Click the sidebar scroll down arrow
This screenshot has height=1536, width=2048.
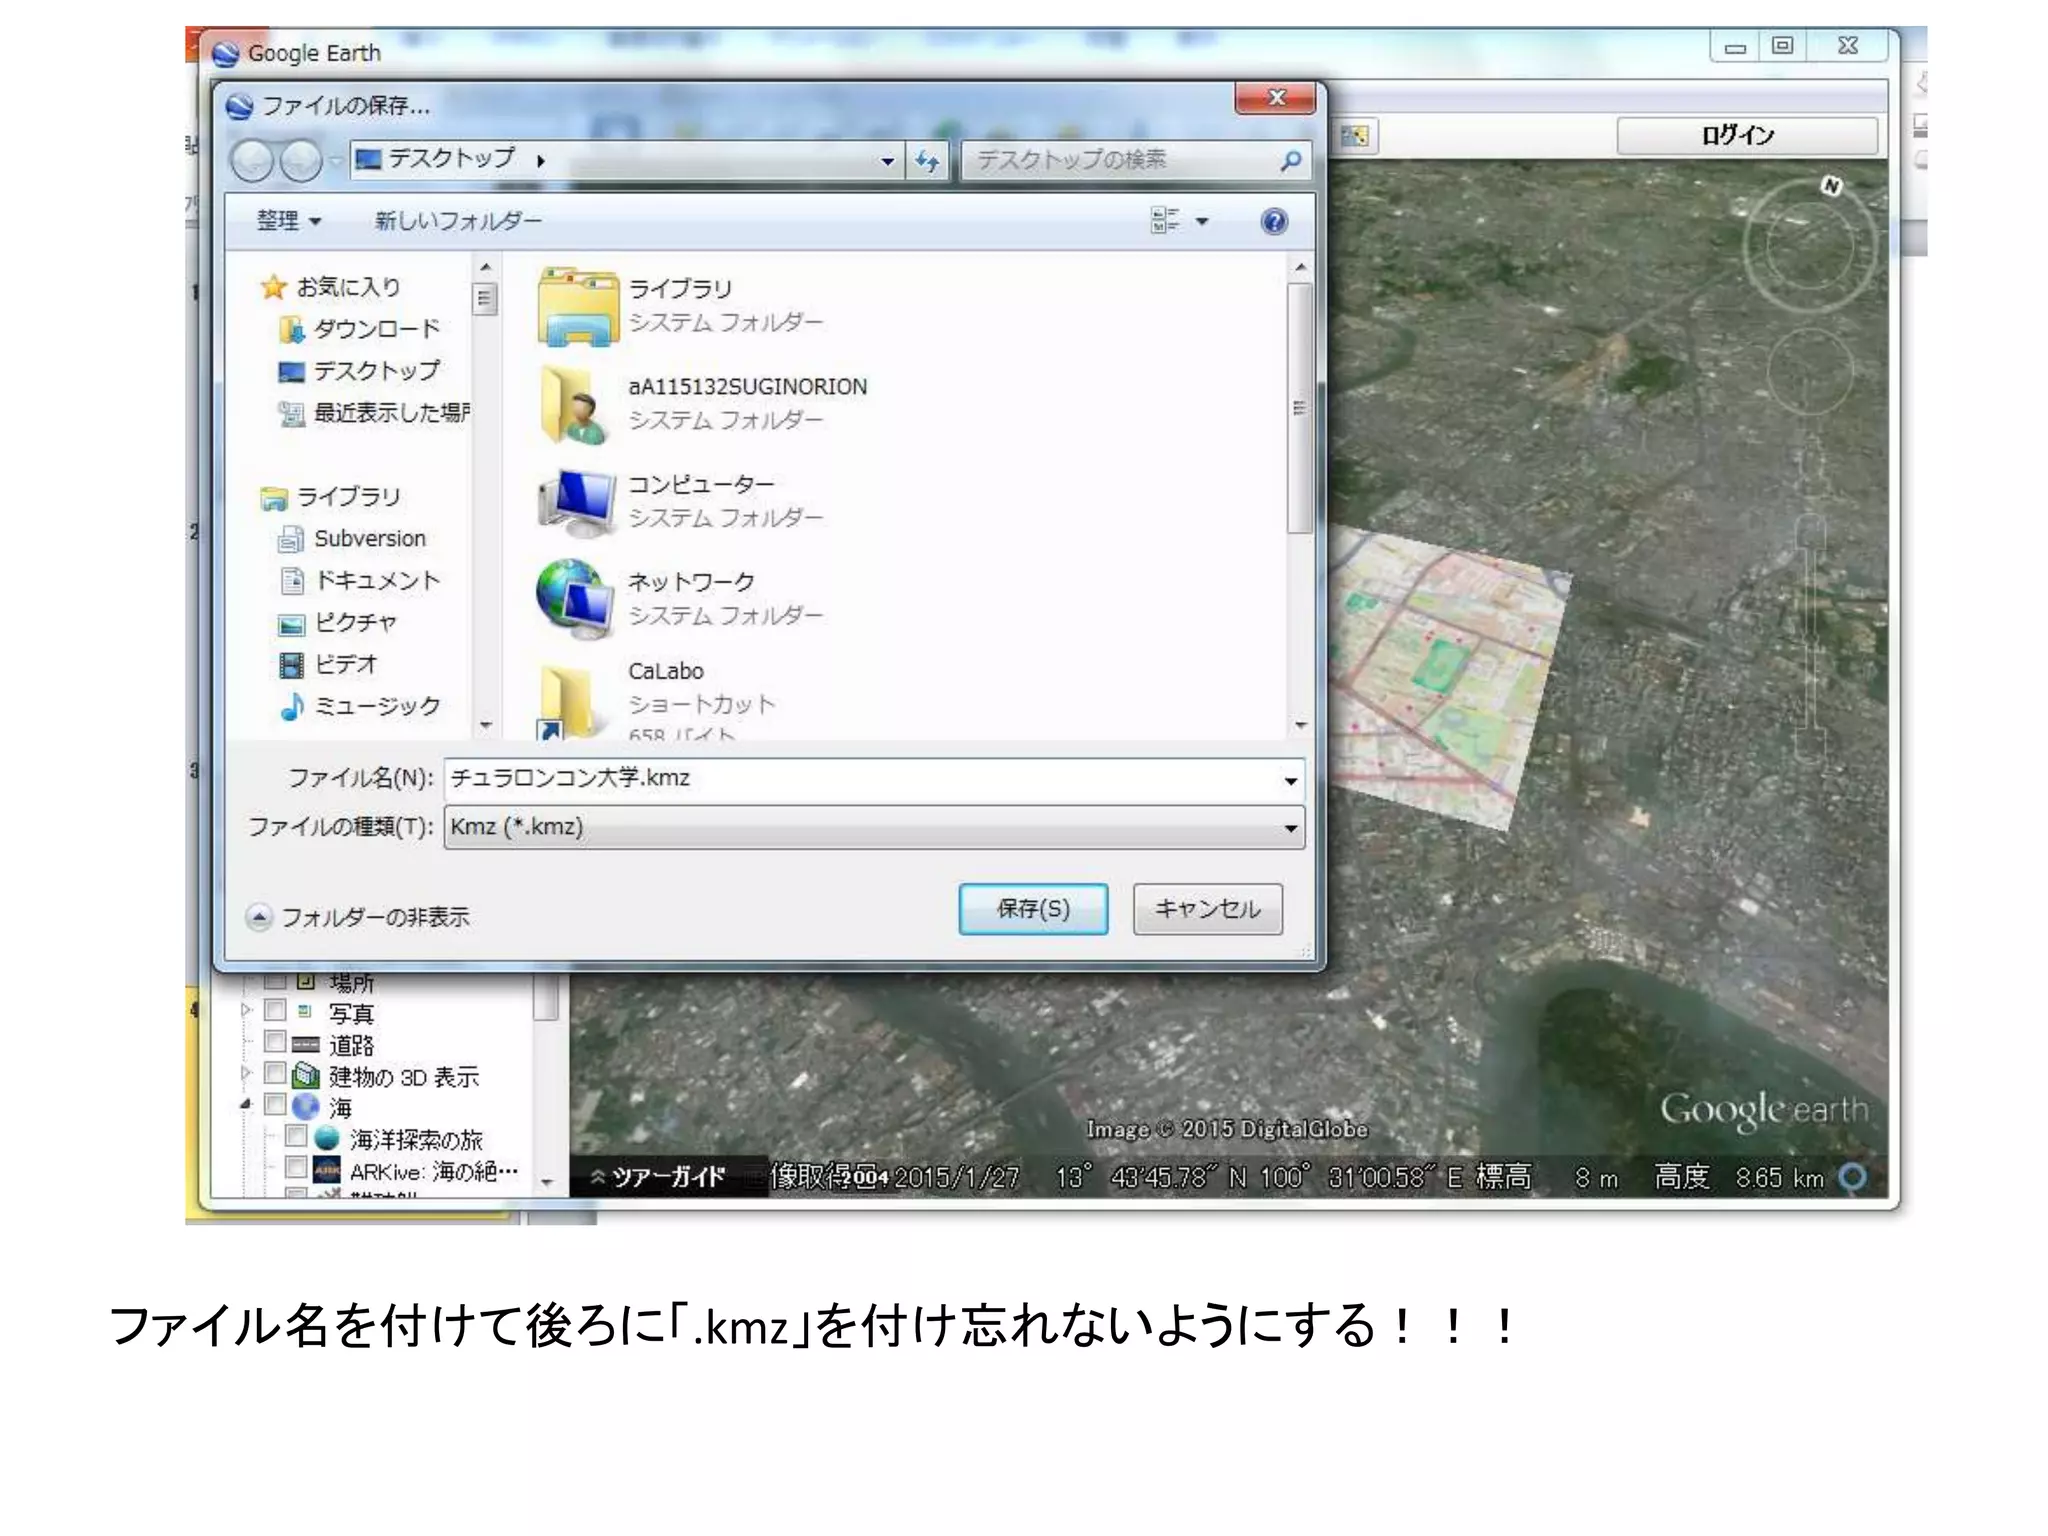(x=486, y=725)
